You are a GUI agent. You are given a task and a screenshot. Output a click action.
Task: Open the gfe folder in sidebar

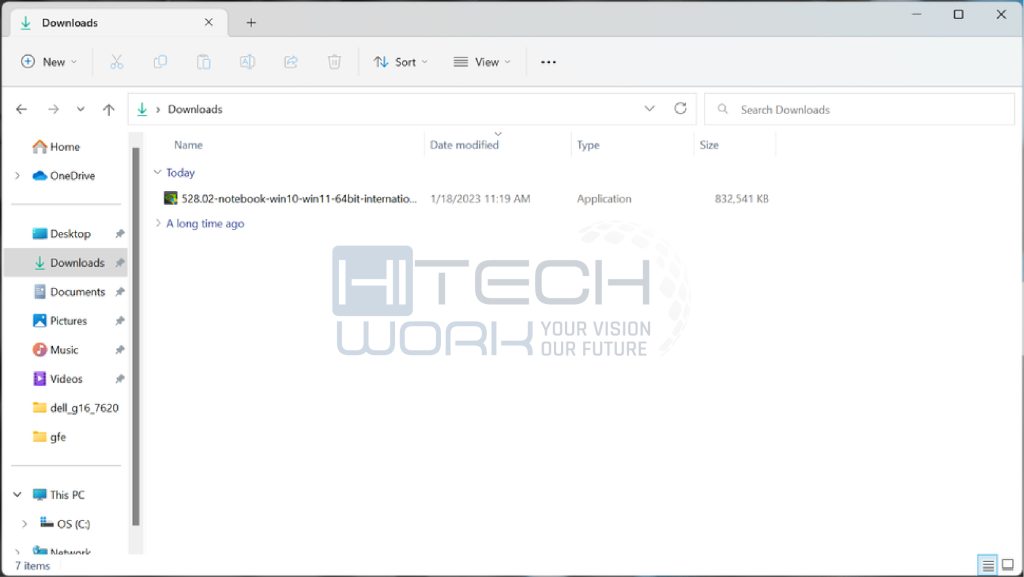pyautogui.click(x=50, y=437)
